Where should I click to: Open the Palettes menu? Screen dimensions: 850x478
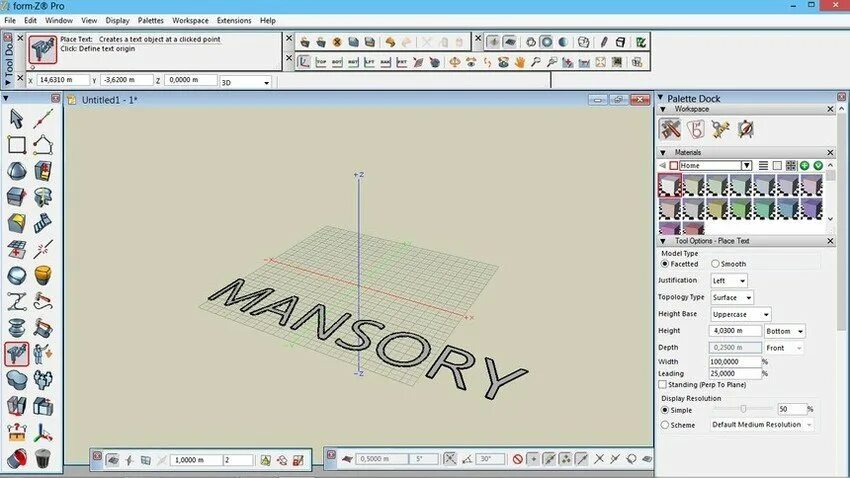[x=151, y=21]
